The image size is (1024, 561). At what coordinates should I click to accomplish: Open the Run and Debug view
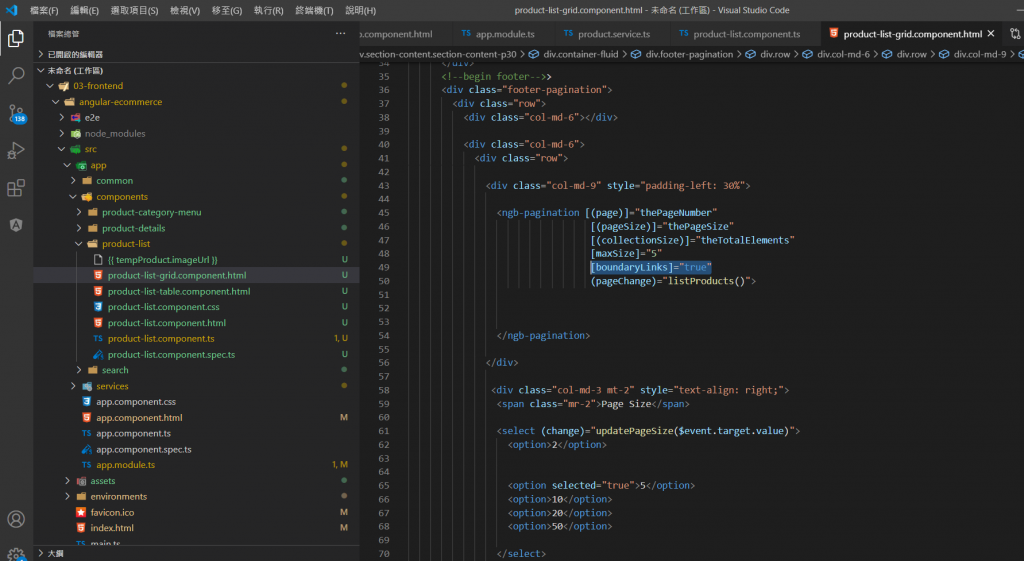point(16,151)
